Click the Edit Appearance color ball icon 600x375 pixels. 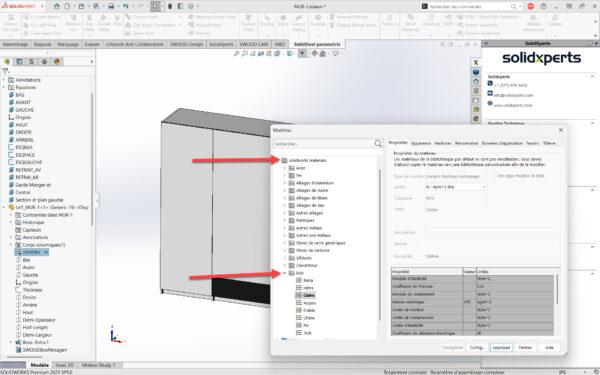tap(315, 54)
